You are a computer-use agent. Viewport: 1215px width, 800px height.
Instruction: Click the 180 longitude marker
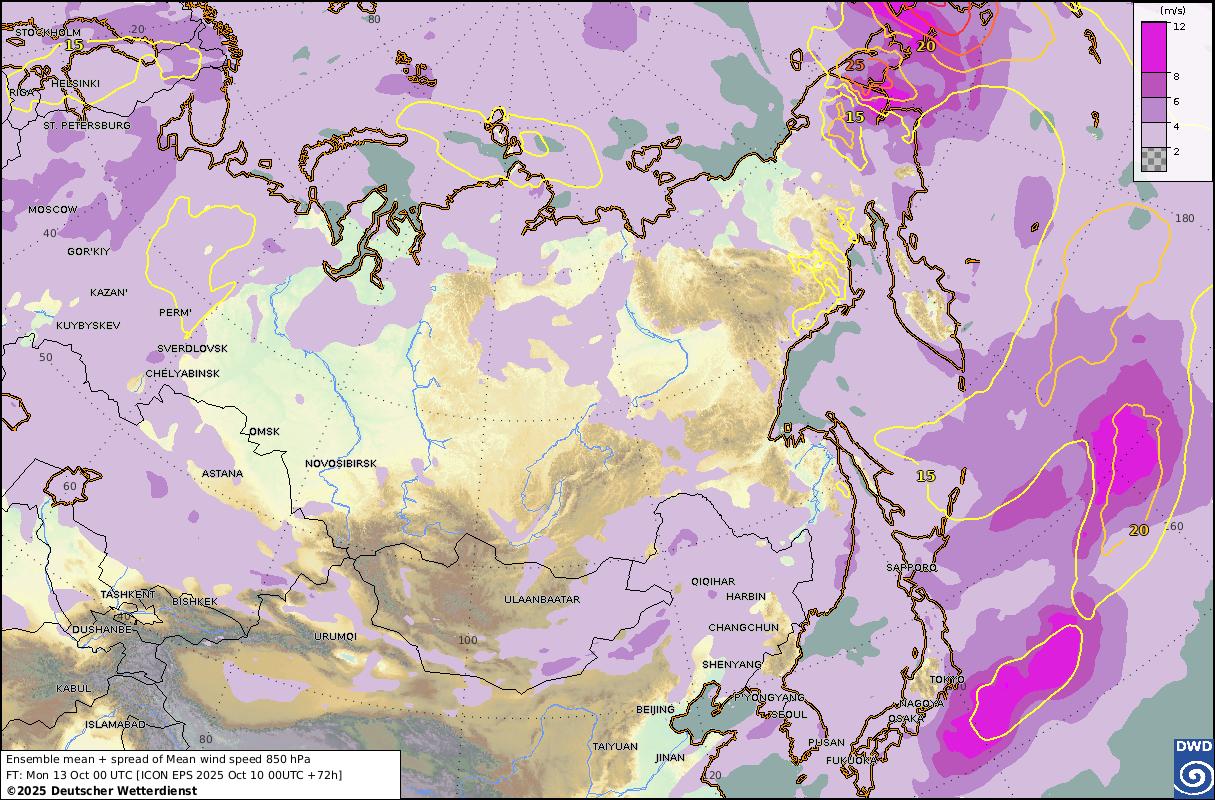click(1185, 219)
